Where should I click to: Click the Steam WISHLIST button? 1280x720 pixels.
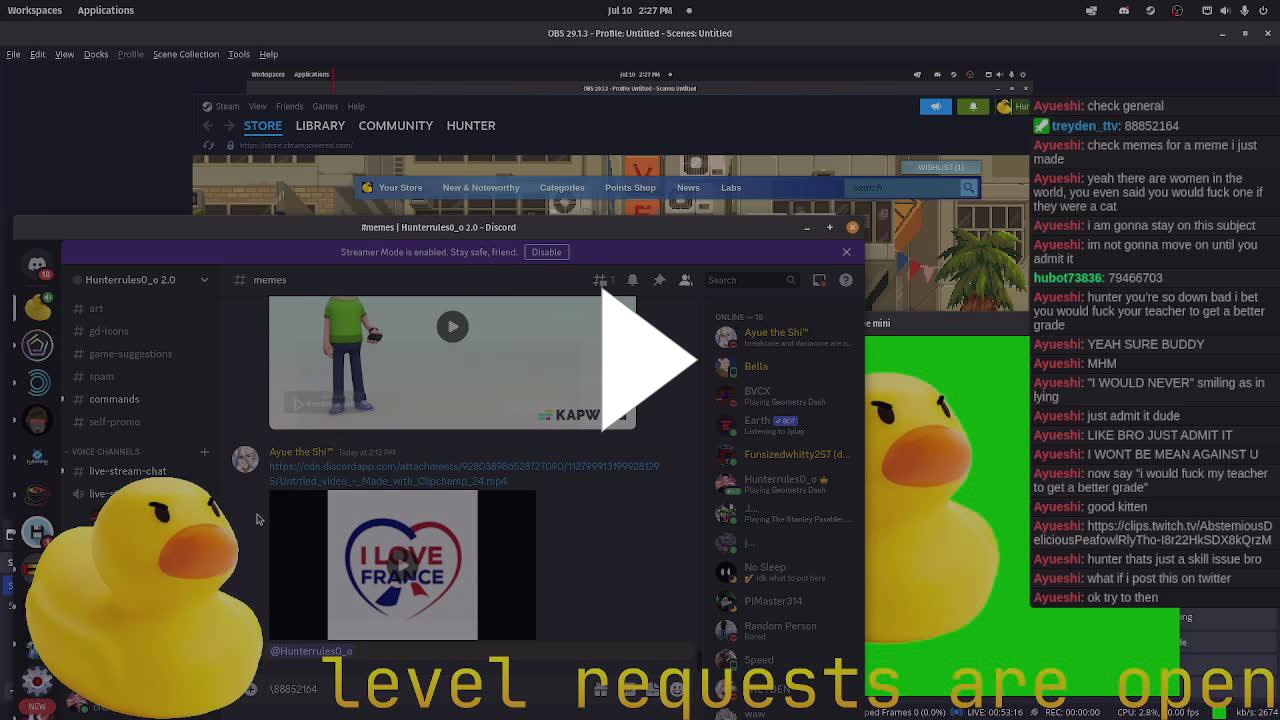941,167
